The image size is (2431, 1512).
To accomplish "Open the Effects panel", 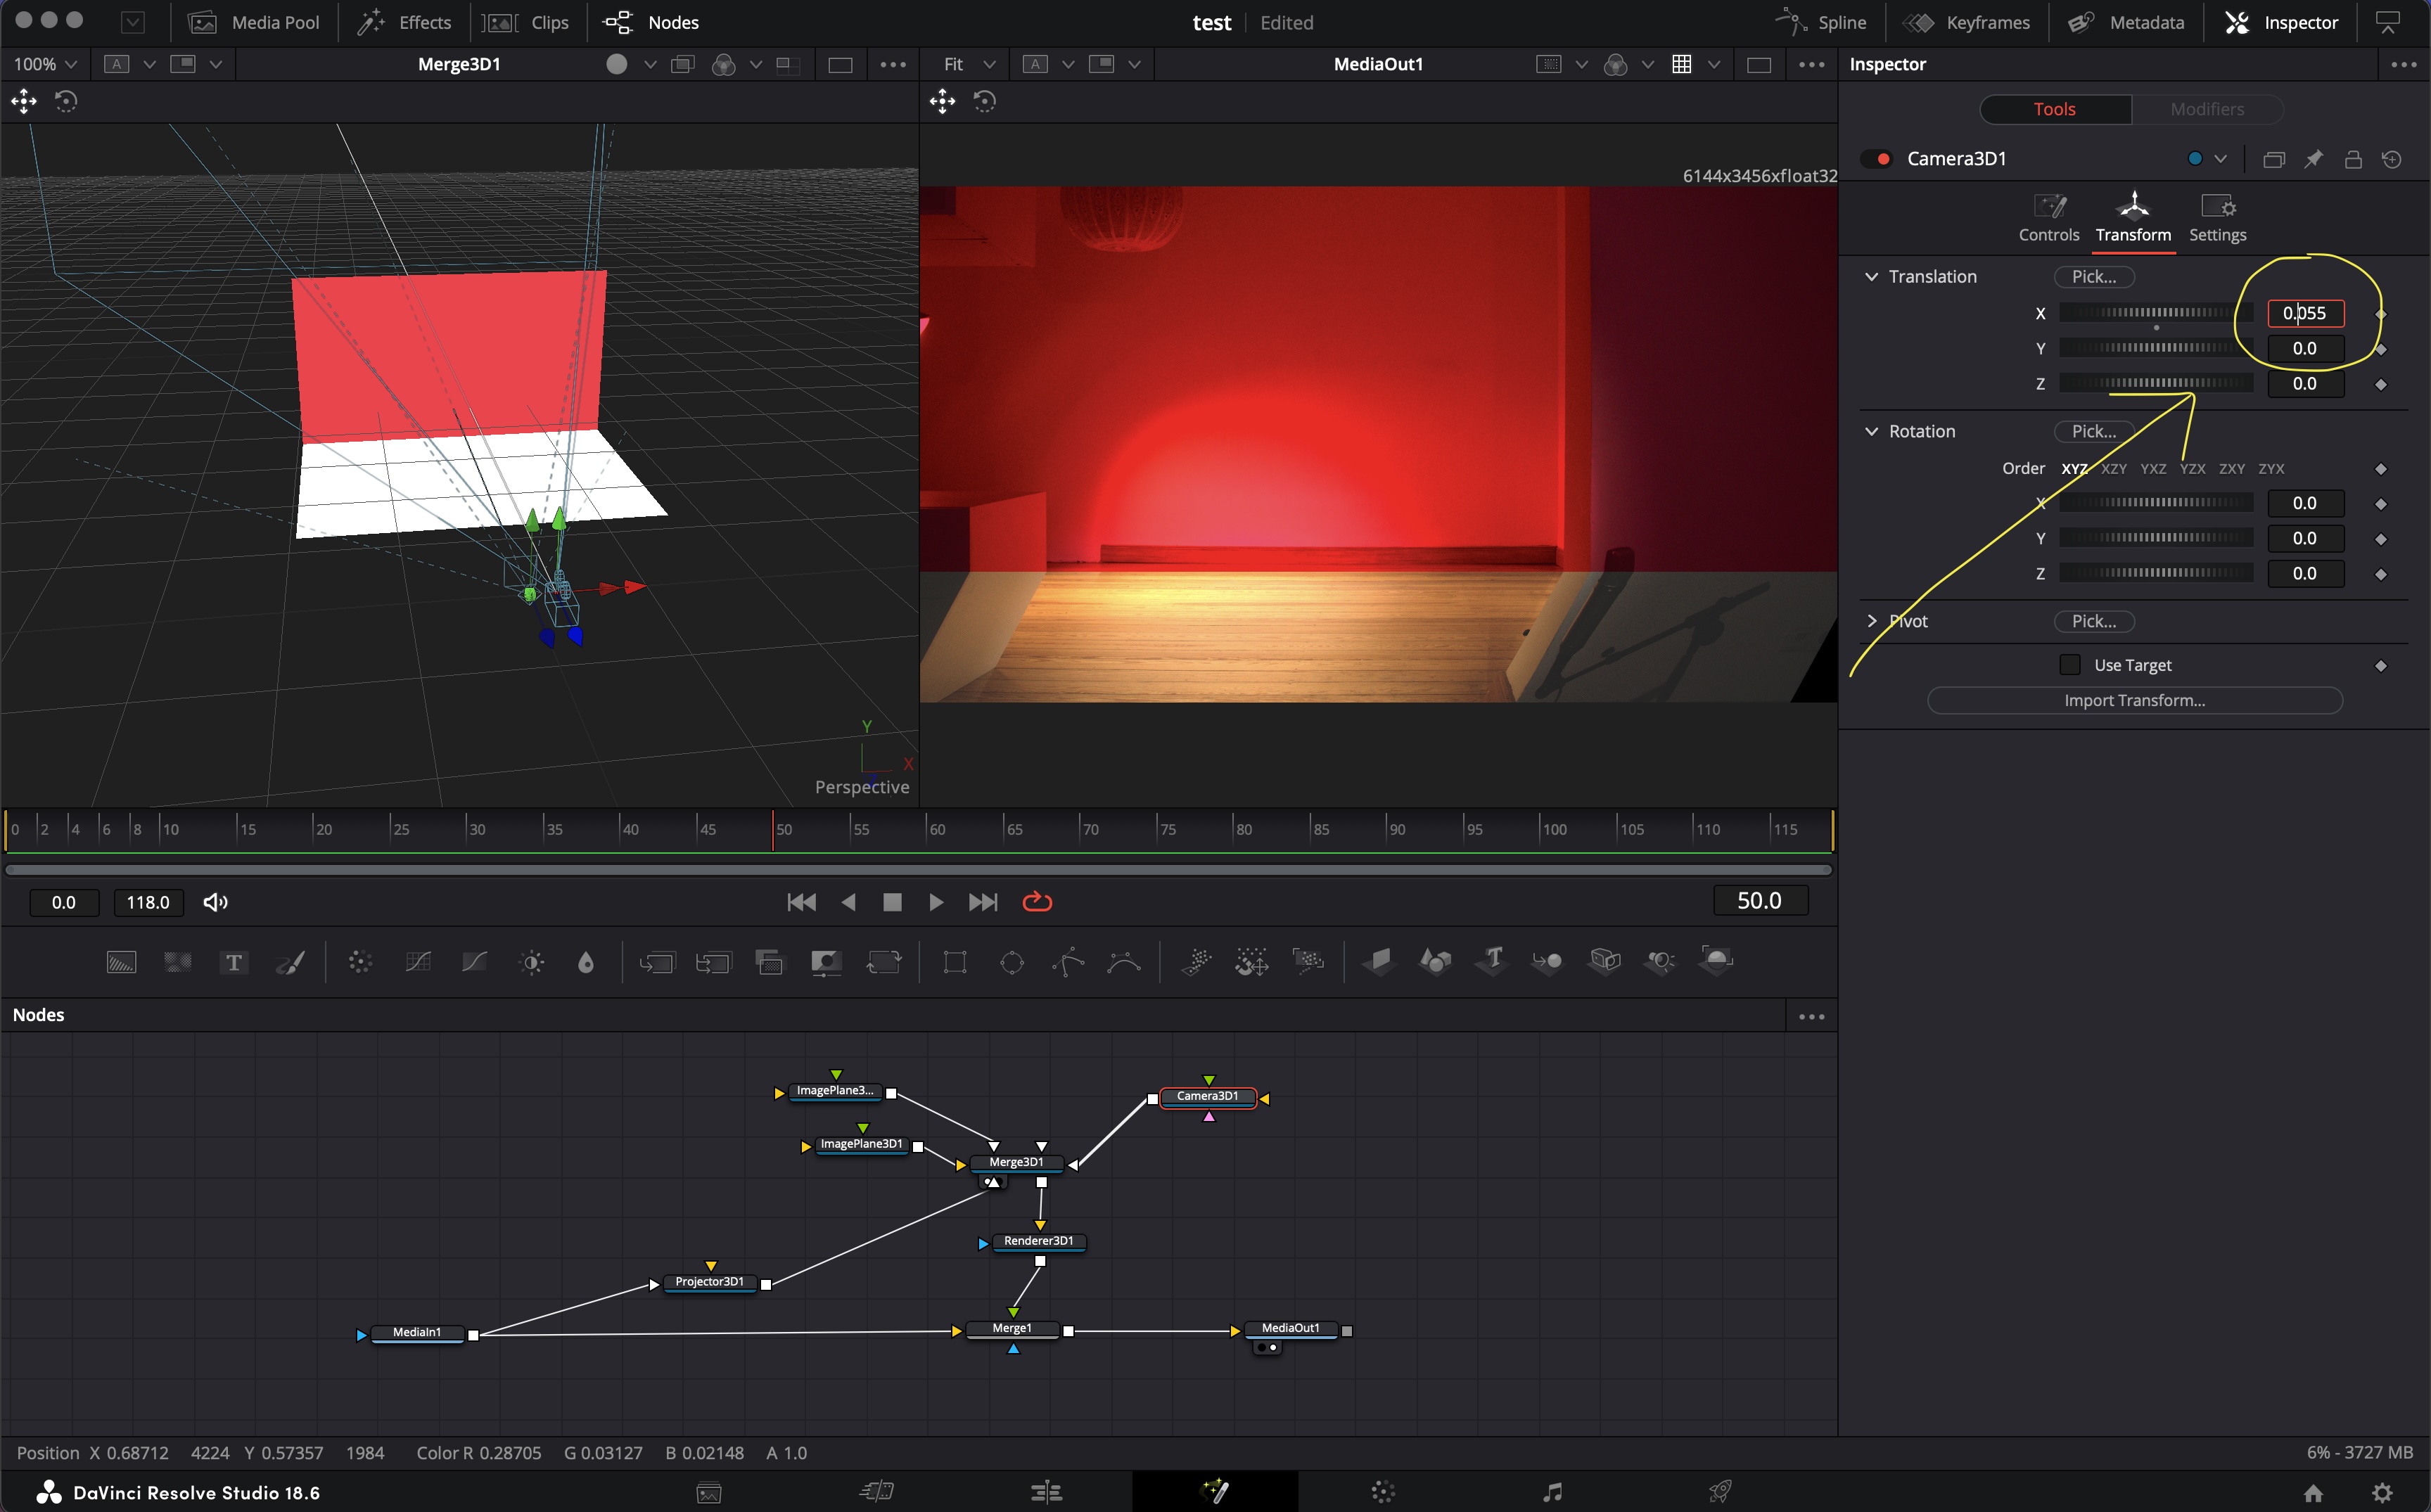I will point(405,22).
